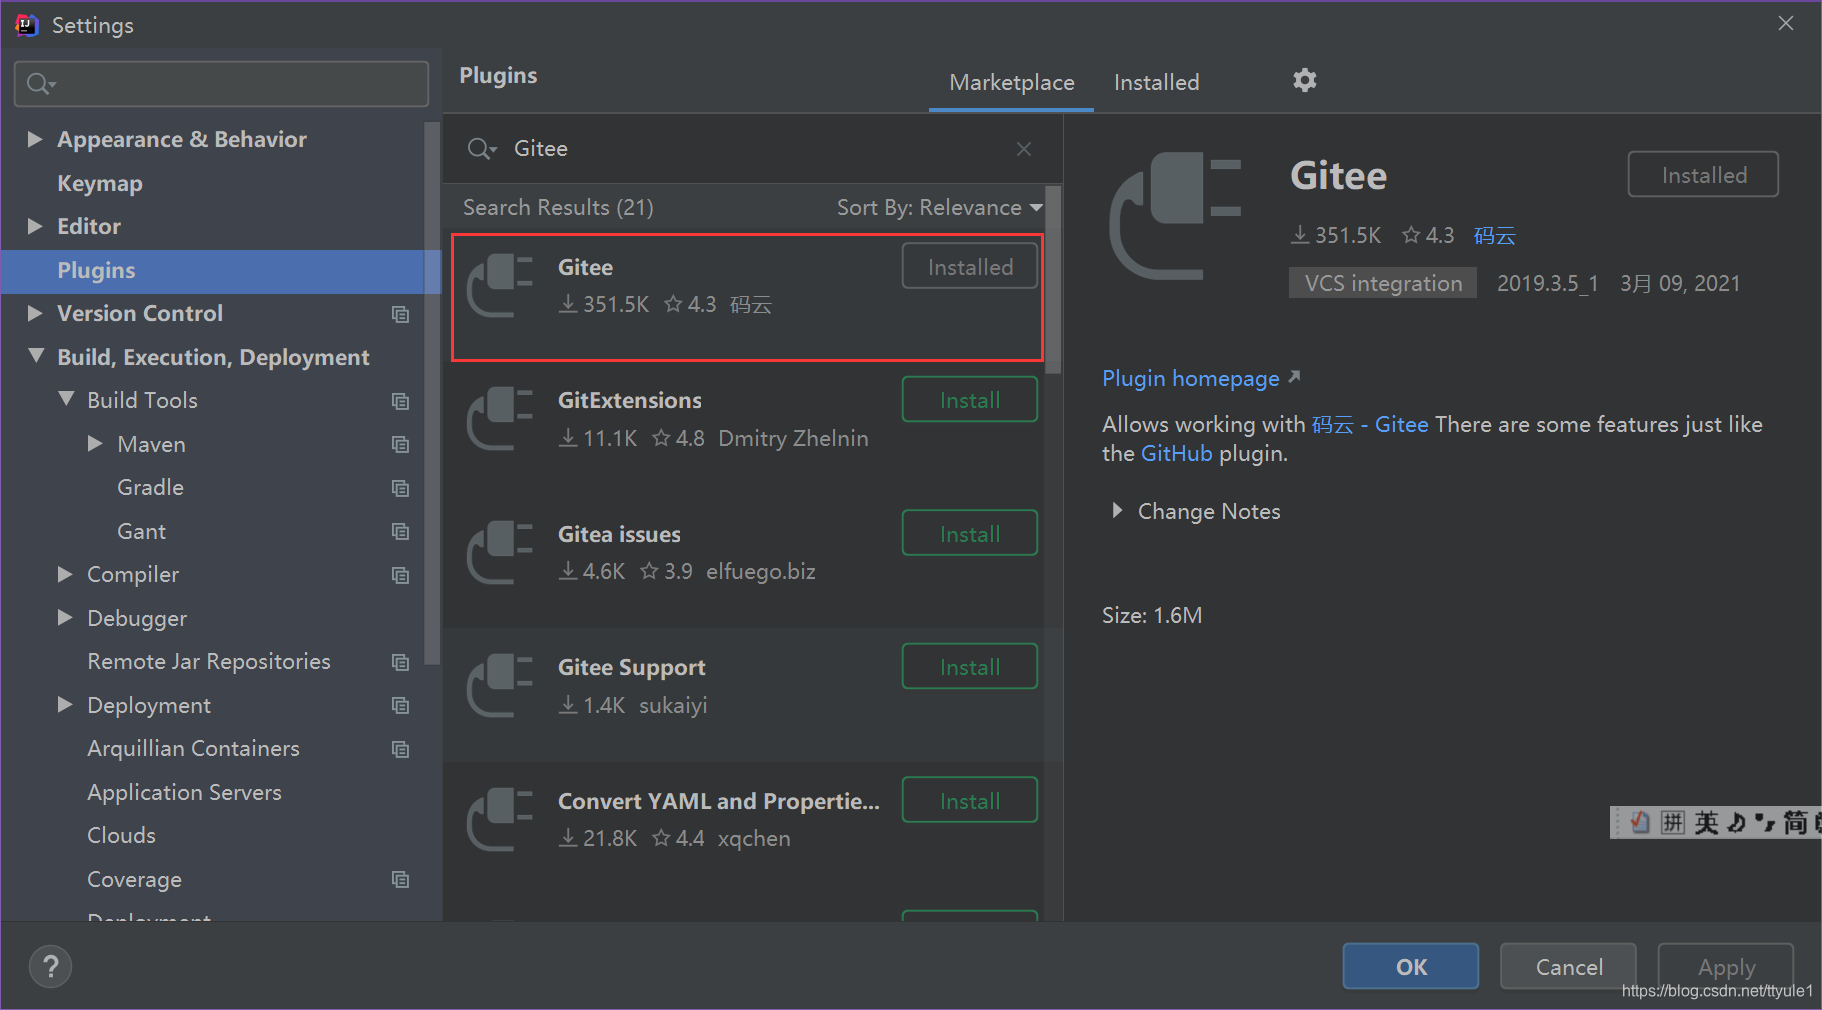Open 码云 vendor link under Gitee title
The width and height of the screenshot is (1822, 1010).
pyautogui.click(x=1494, y=236)
